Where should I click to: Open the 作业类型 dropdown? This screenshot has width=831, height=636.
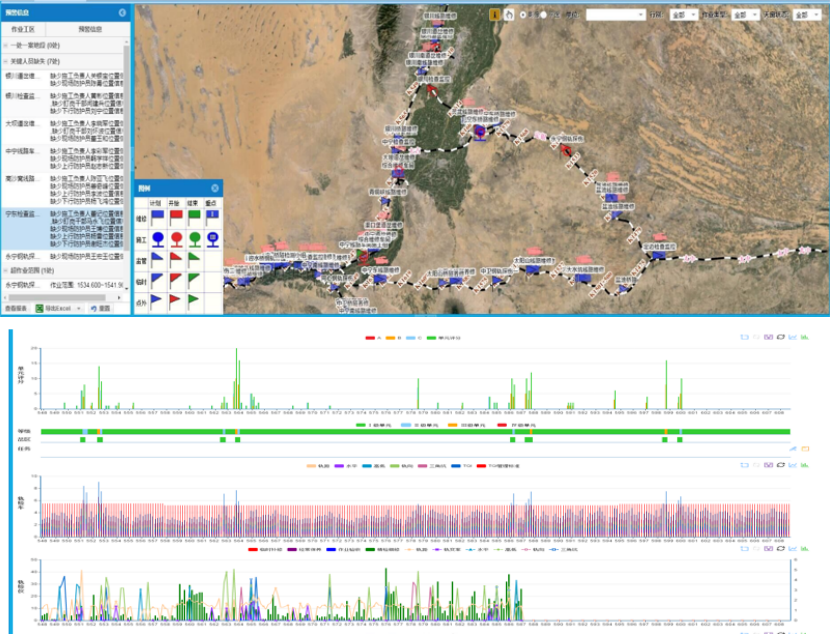coord(746,15)
